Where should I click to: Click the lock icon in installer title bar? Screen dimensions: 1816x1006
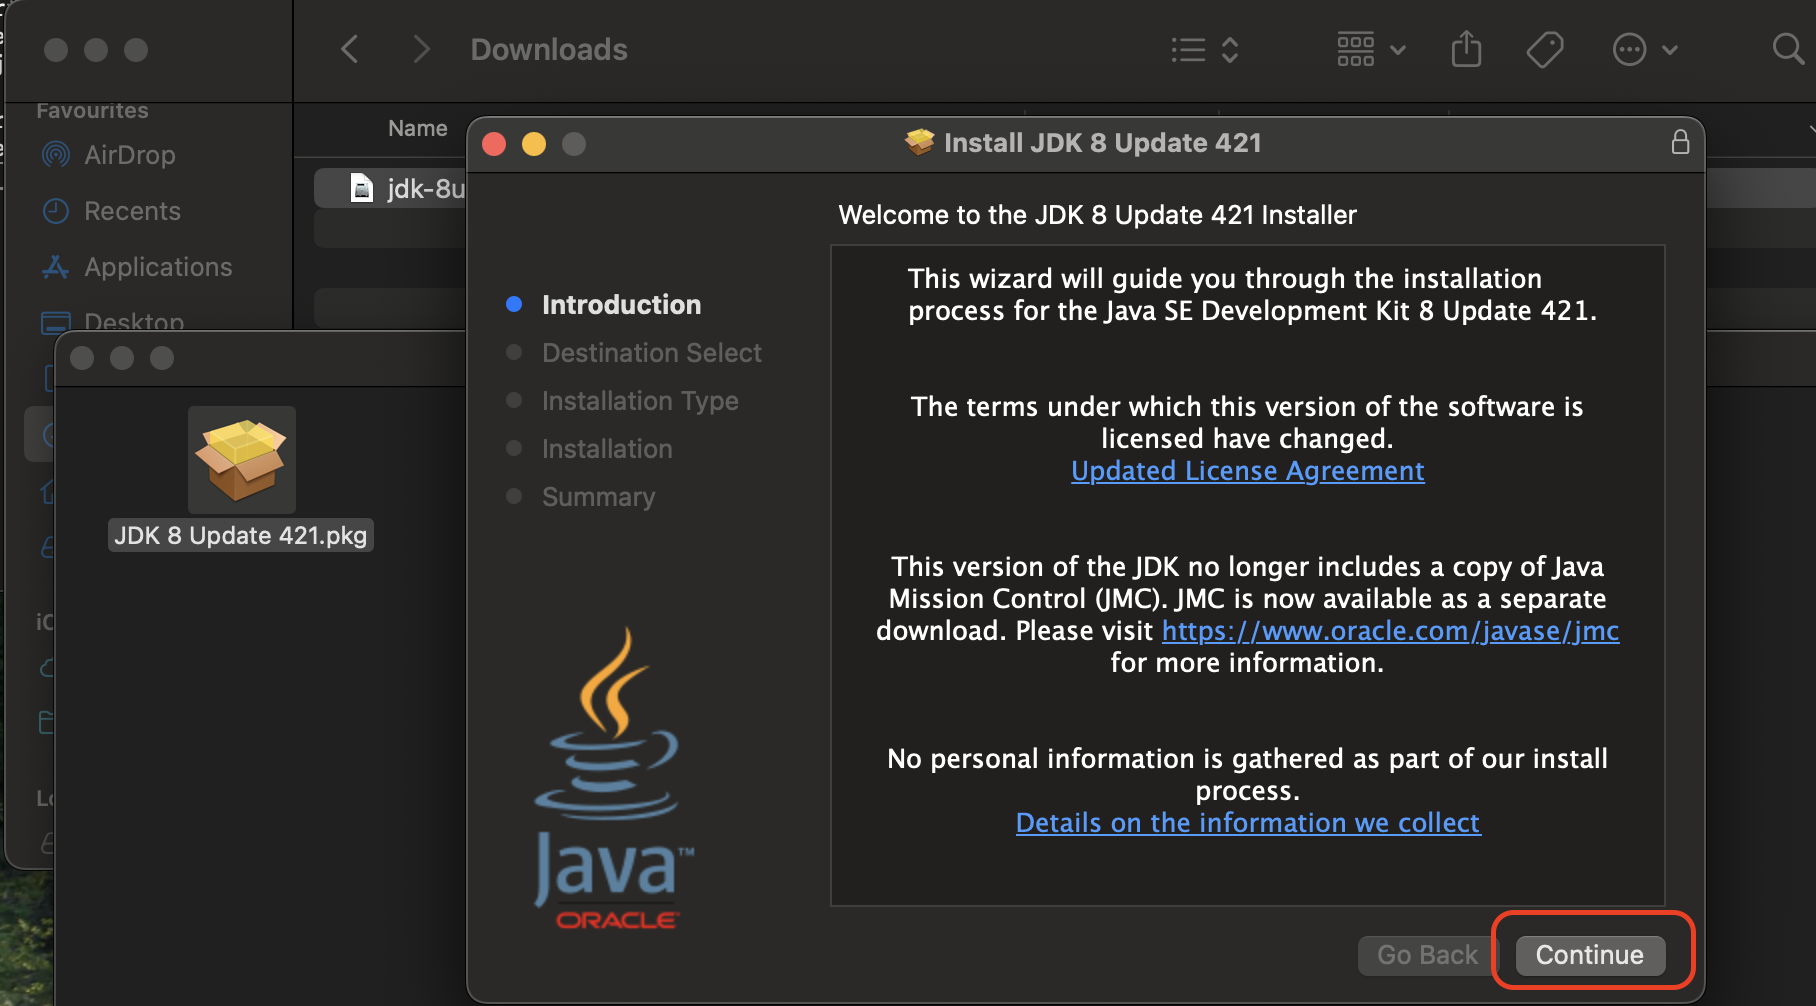1680,143
